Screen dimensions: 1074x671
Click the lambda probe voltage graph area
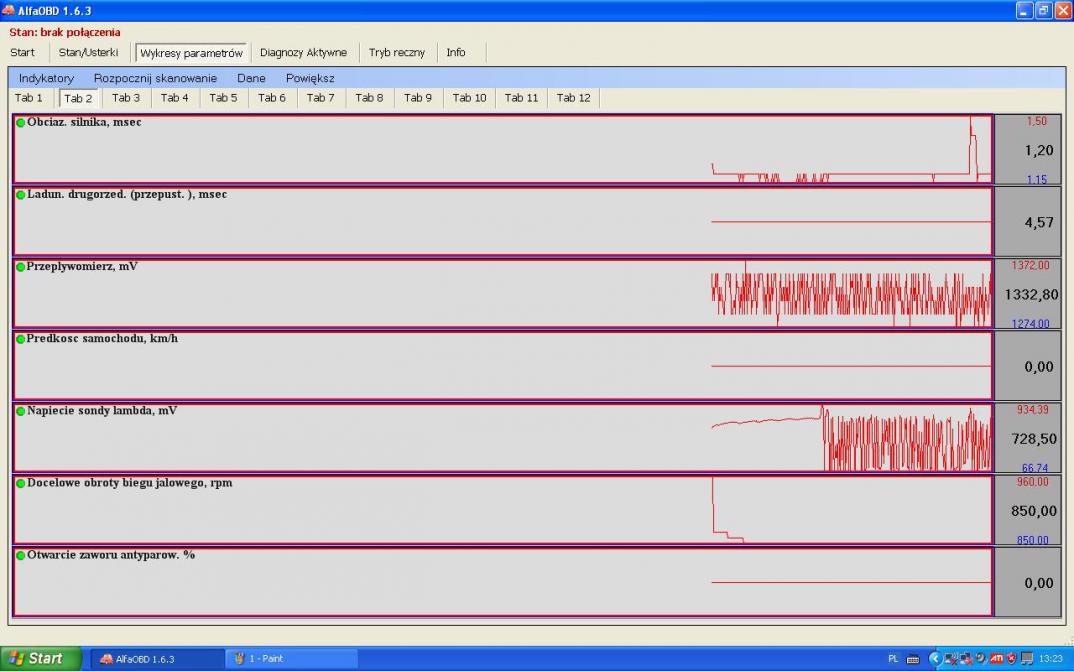502,438
